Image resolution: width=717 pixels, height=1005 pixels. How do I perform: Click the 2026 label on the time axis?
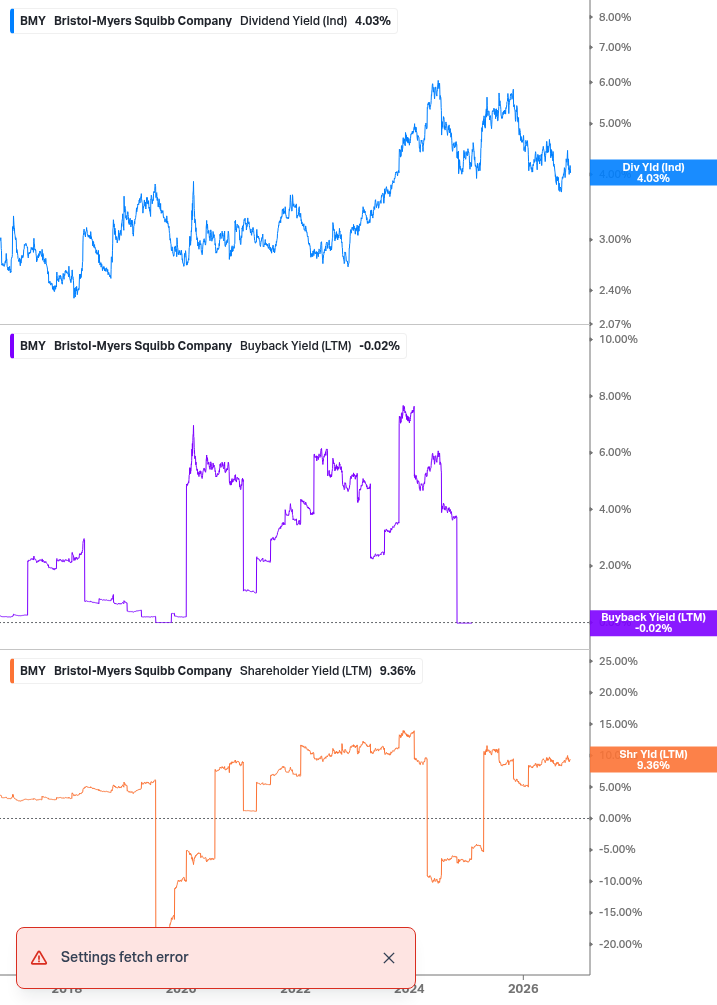point(523,989)
